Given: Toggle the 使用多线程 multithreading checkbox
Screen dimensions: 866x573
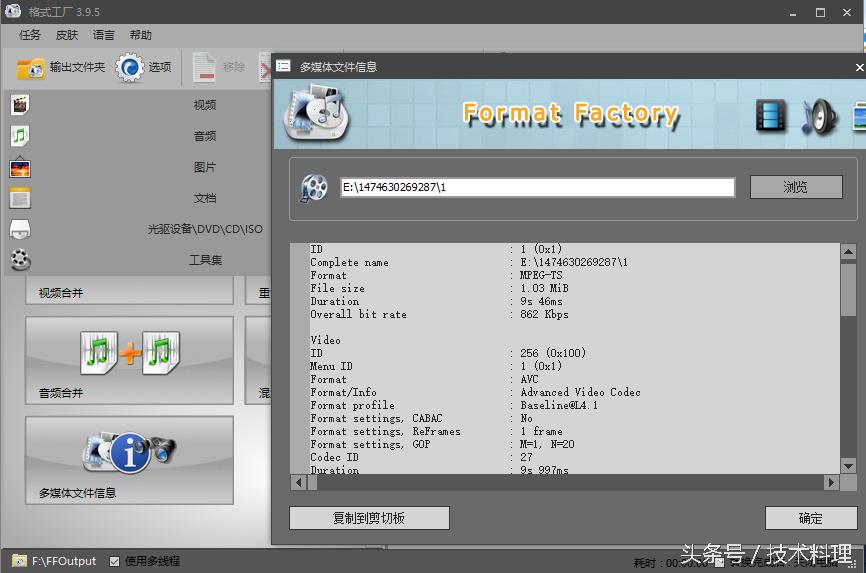Looking at the screenshot, I should click(115, 561).
